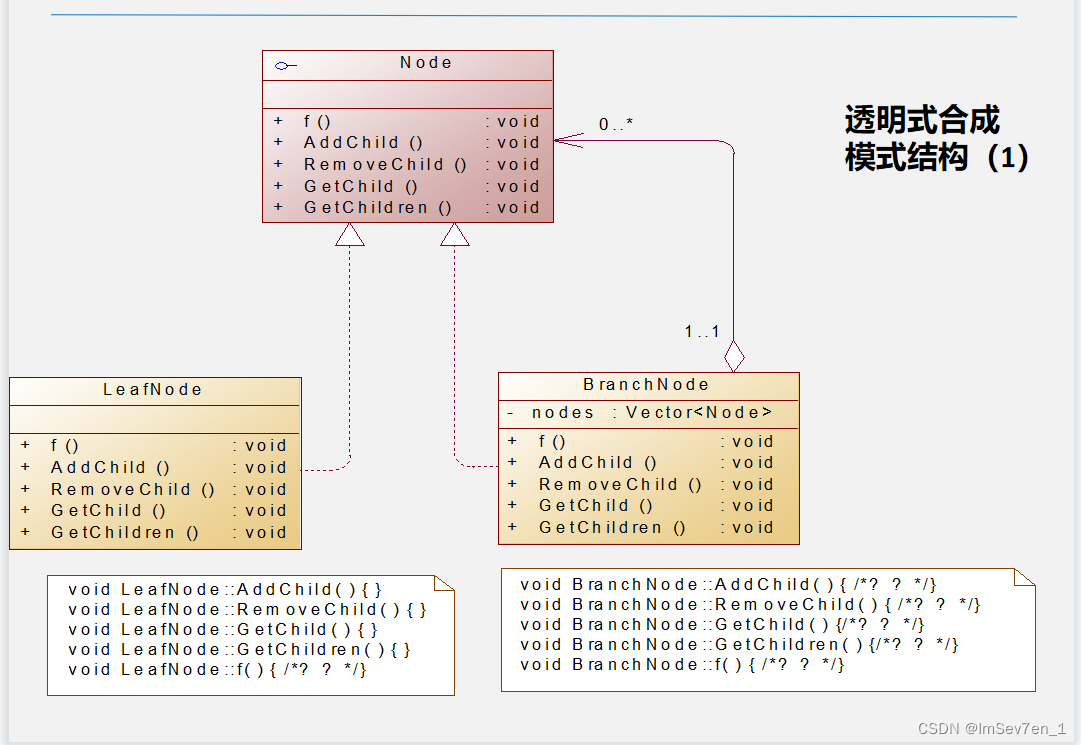Select GetChild() in the BranchNode class
1081x745 pixels.
641,506
